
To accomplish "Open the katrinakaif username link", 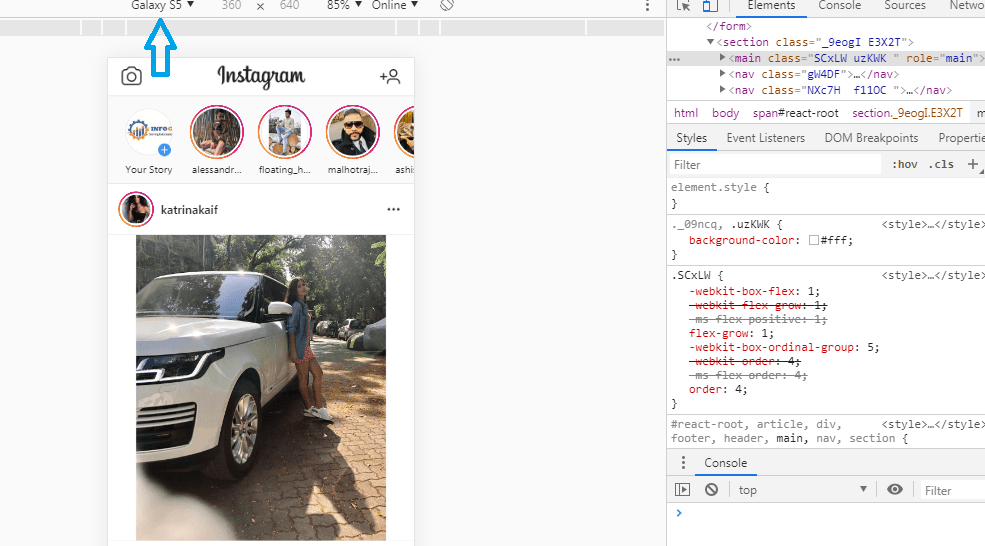I will point(189,210).
